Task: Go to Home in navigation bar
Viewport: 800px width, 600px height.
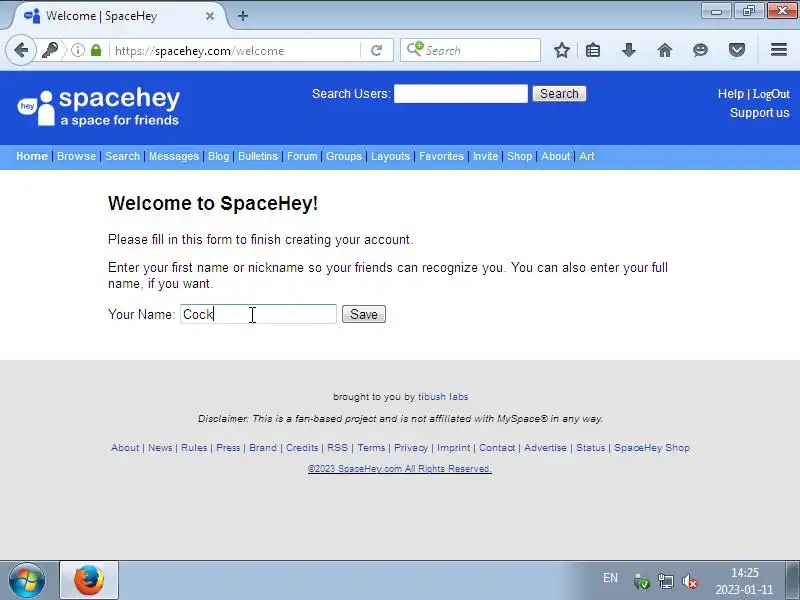Action: click(32, 156)
